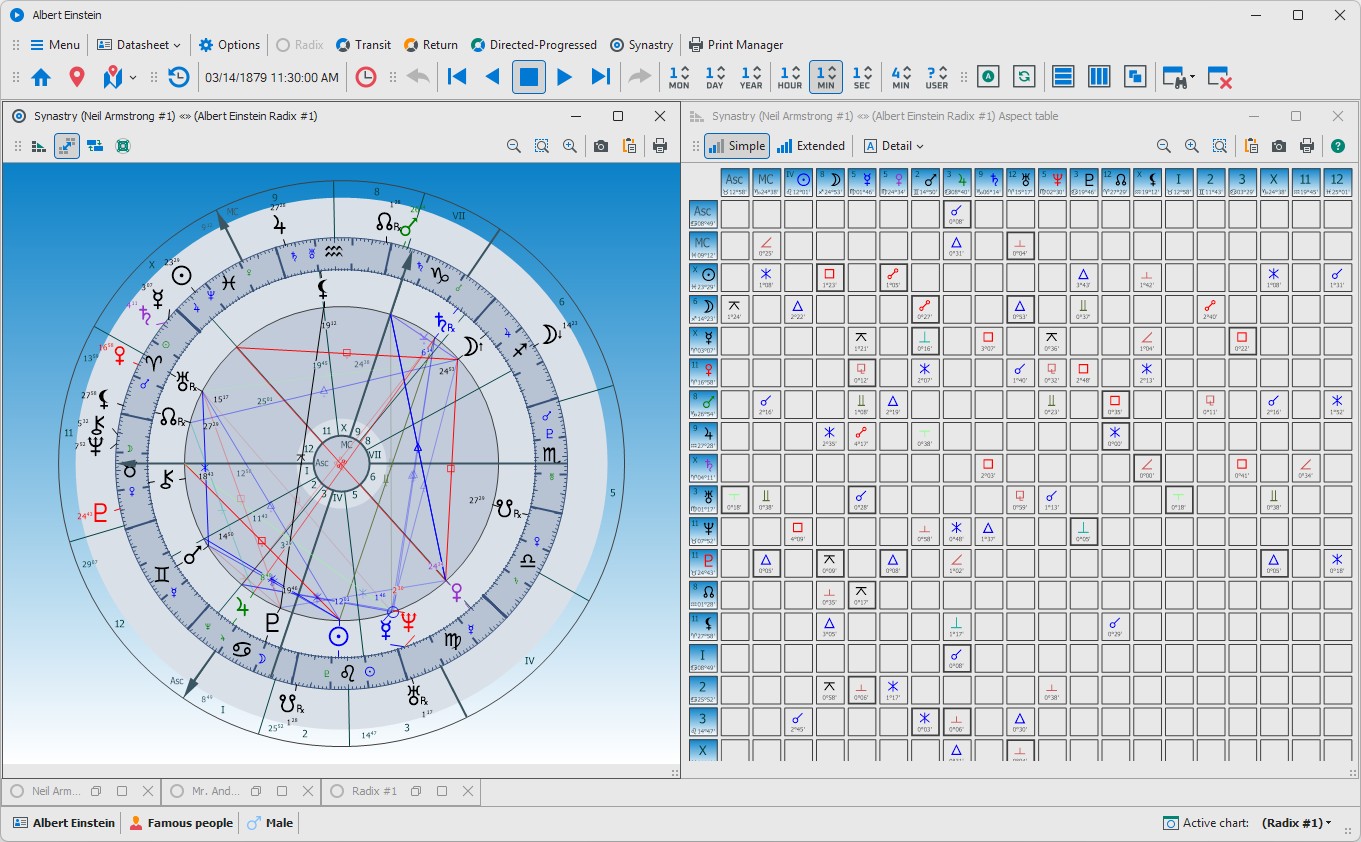Screen dimensions: 1361x842
Task: Click the swap charts icon in Synastry toolbar
Action: tap(95, 146)
